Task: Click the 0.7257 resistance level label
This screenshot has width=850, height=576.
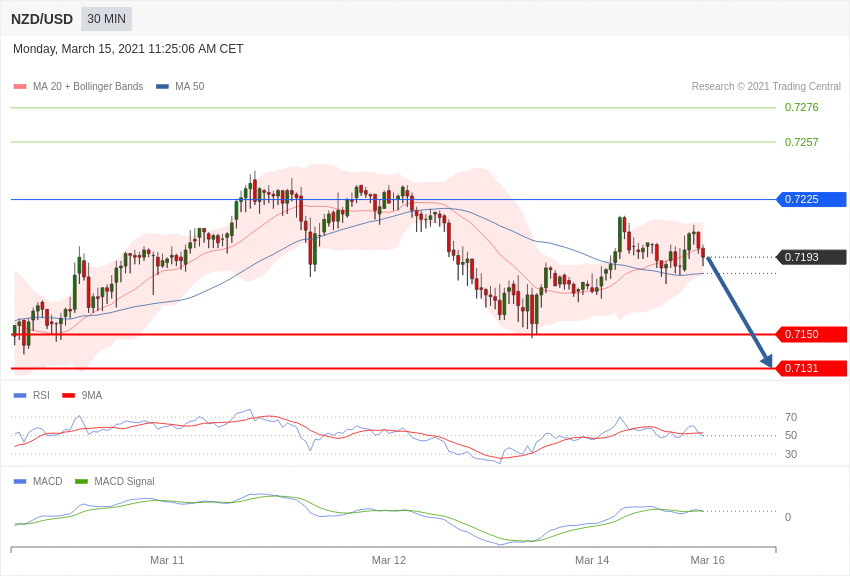Action: pos(801,142)
